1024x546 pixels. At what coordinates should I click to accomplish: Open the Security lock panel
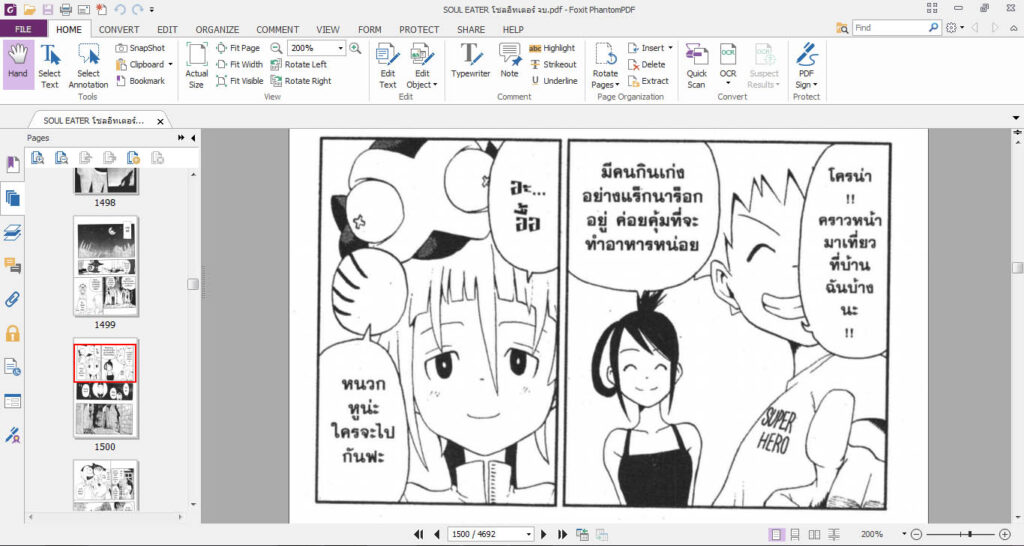pos(12,334)
